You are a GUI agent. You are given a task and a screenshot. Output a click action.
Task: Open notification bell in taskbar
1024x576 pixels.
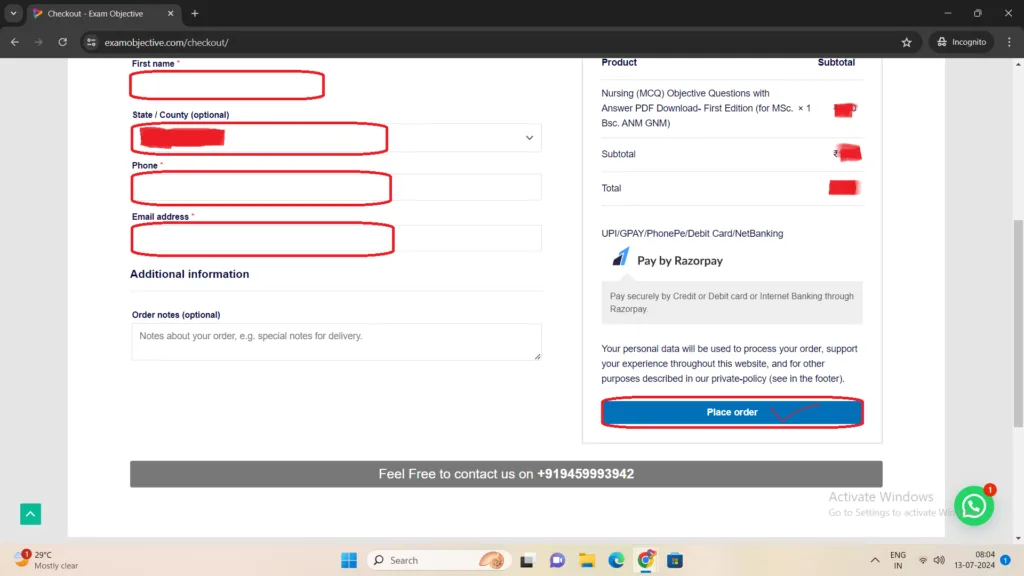(x=1006, y=560)
